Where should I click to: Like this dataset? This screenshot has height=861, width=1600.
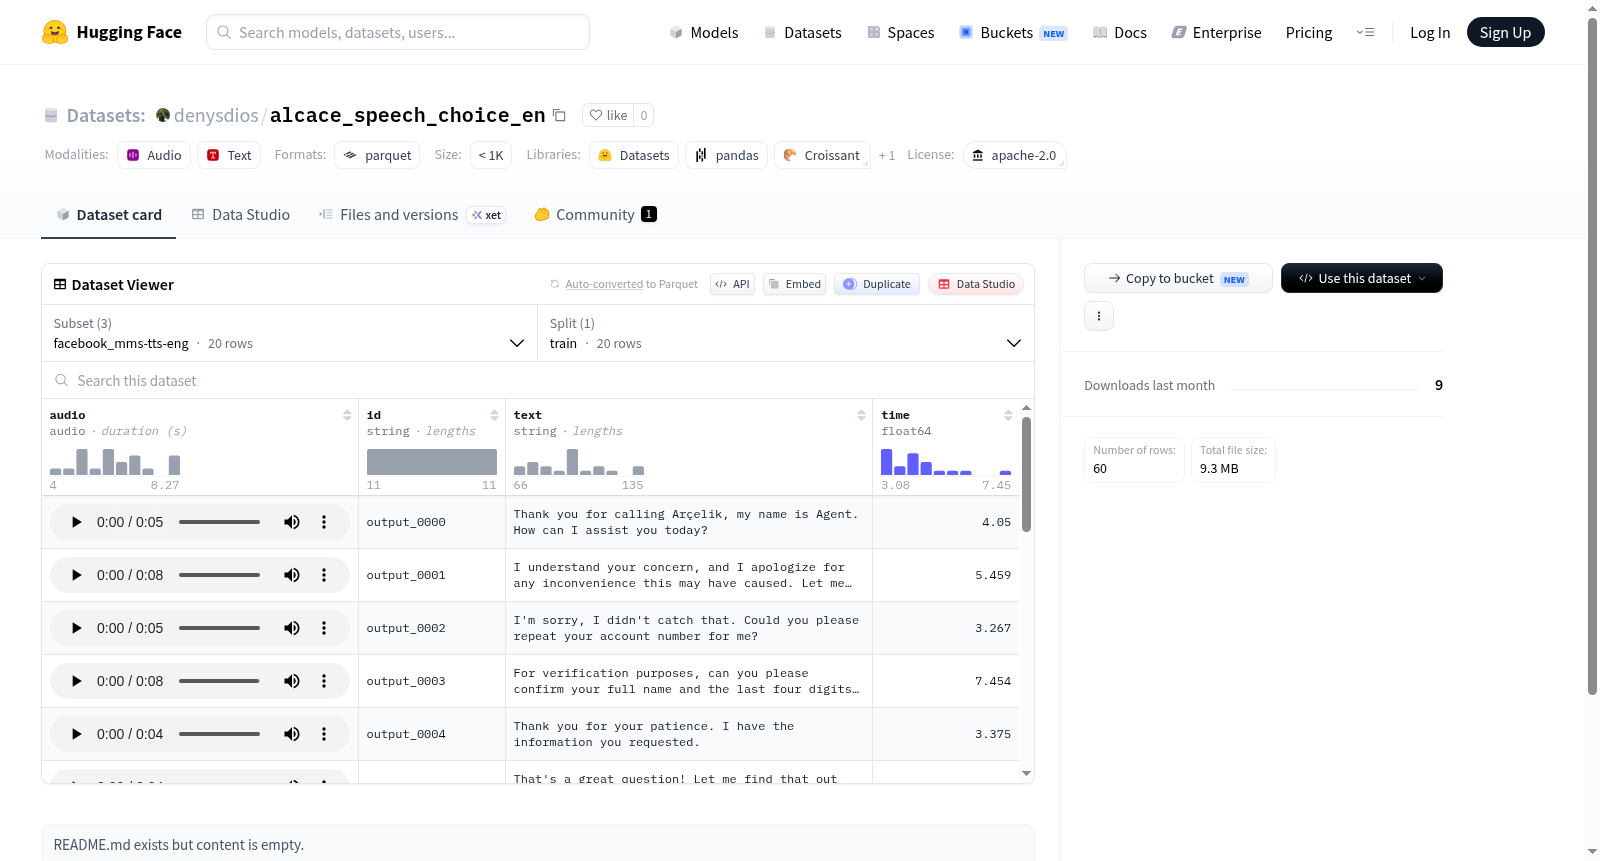click(608, 115)
